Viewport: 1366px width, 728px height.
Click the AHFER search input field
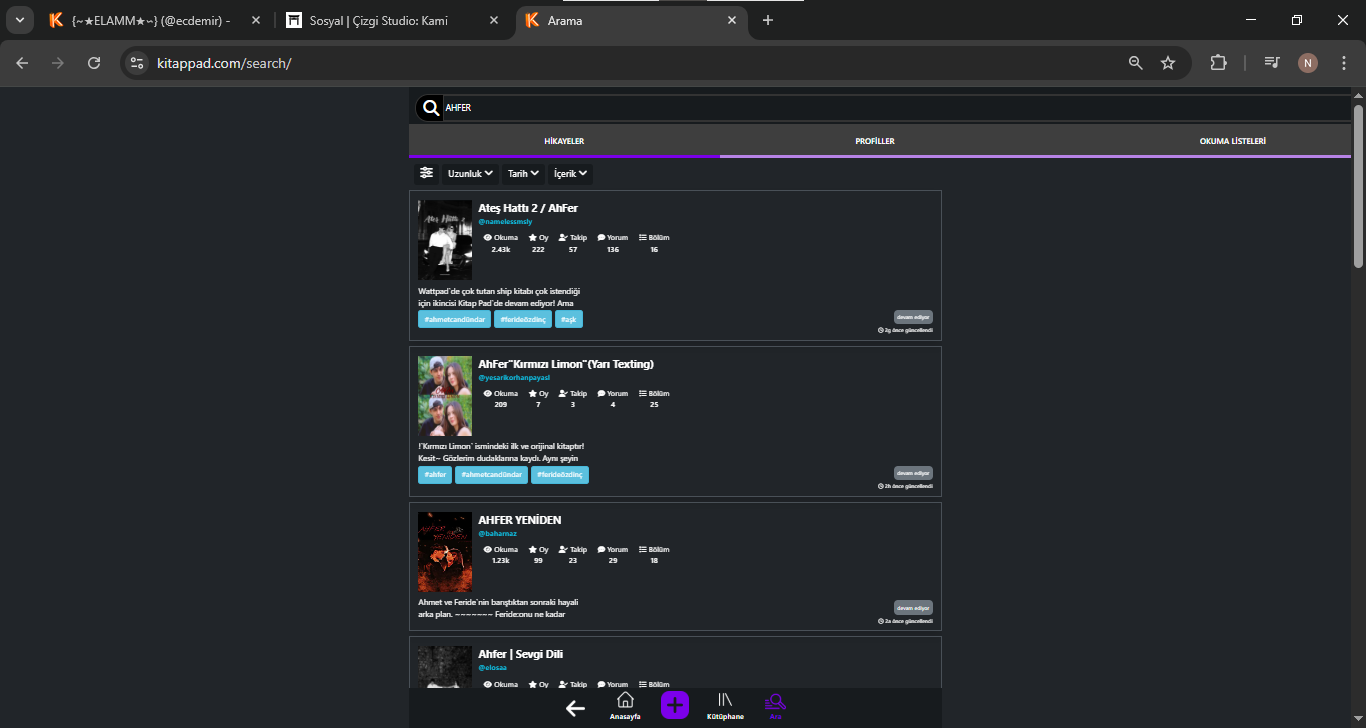896,108
